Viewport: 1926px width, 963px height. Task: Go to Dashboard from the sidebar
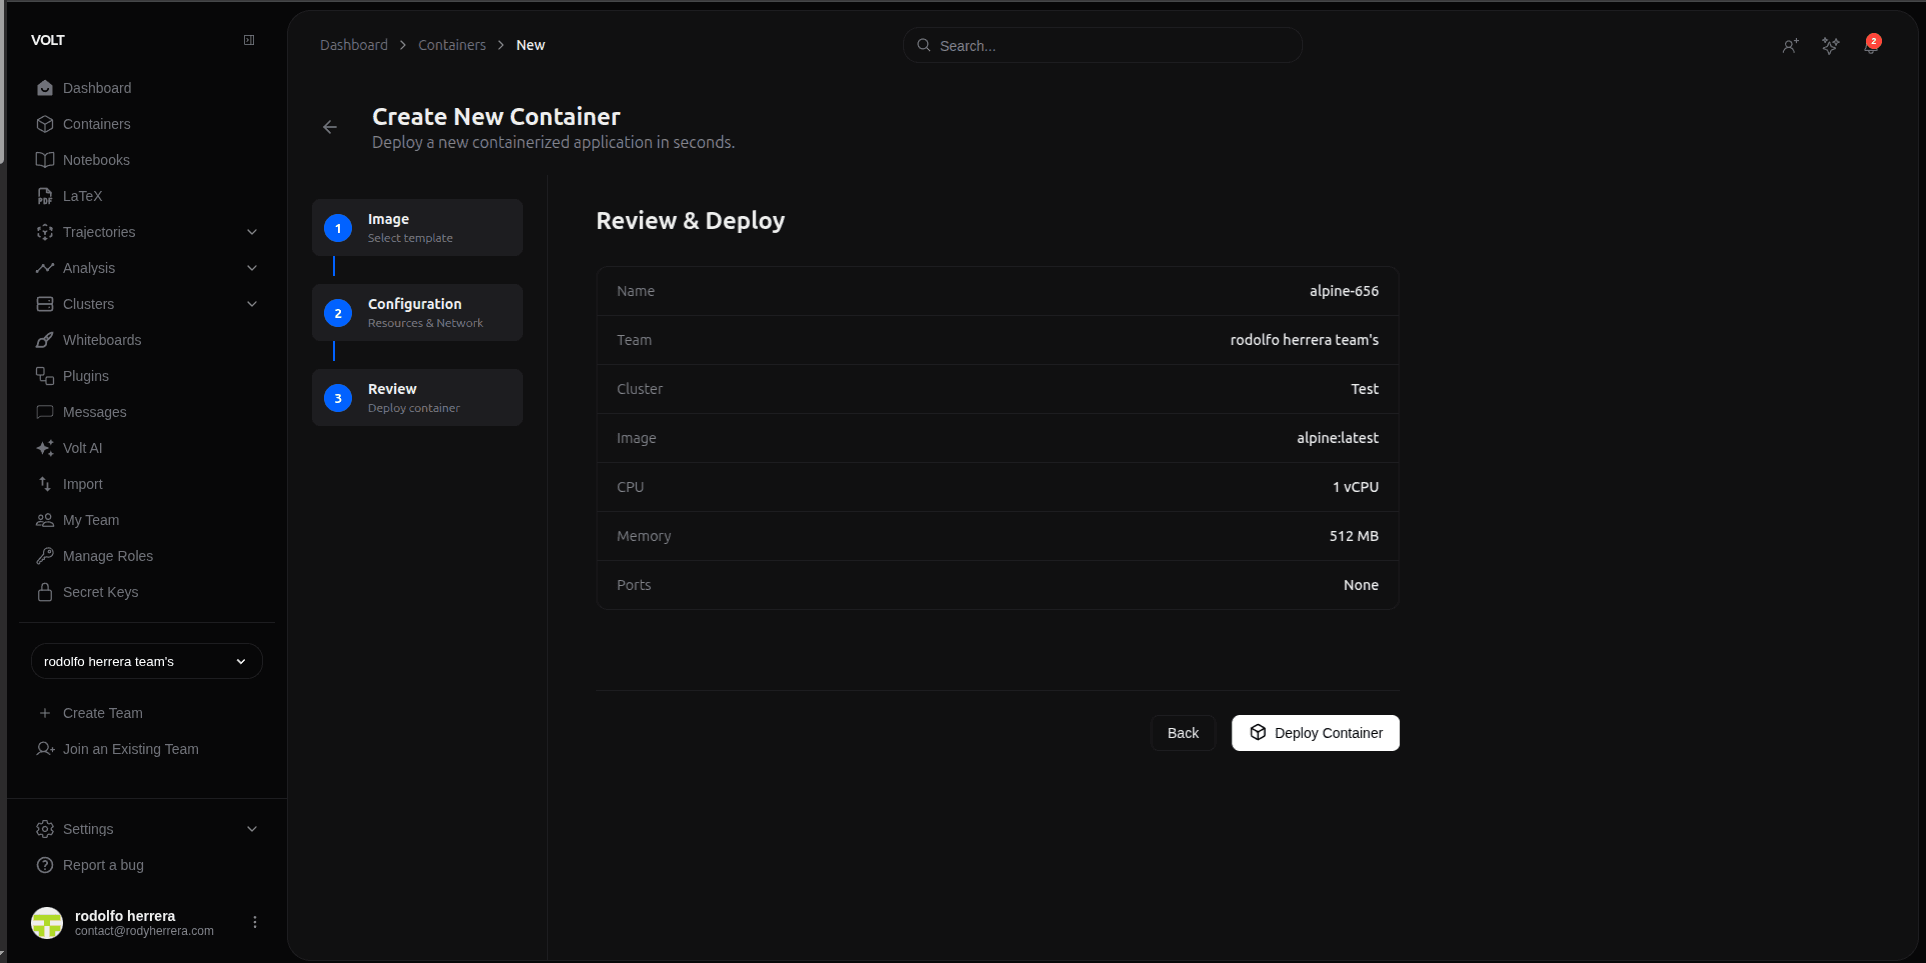tap(97, 88)
